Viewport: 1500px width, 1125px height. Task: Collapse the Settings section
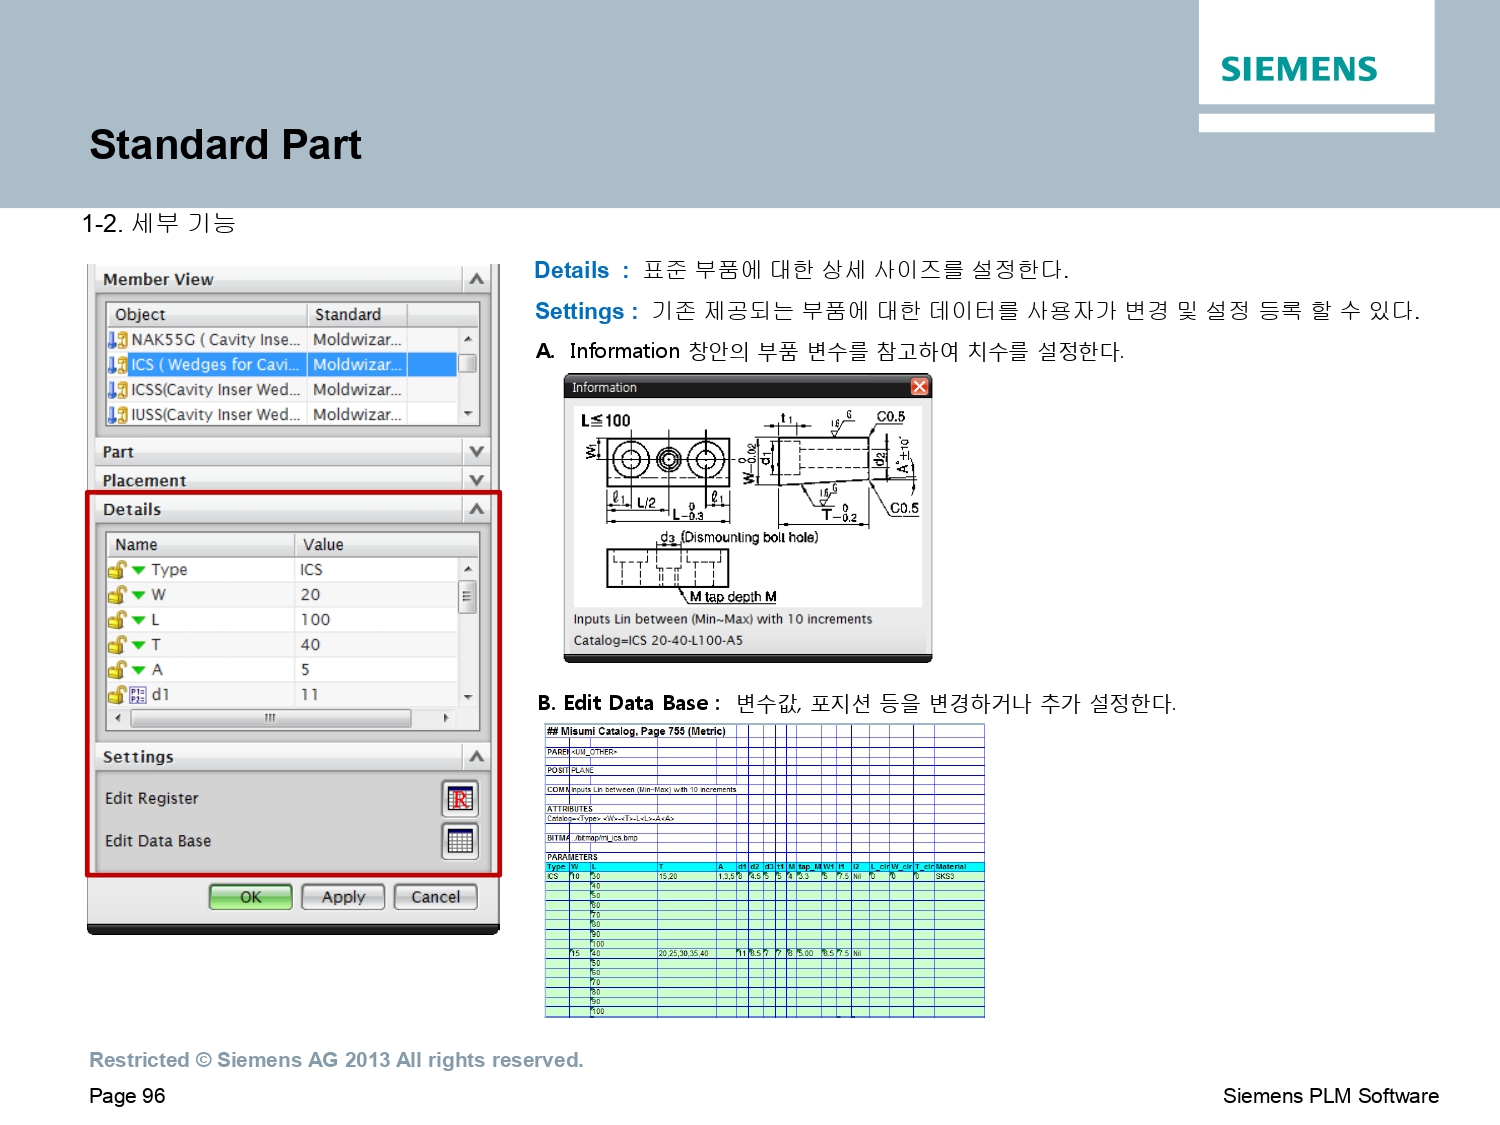[x=476, y=757]
